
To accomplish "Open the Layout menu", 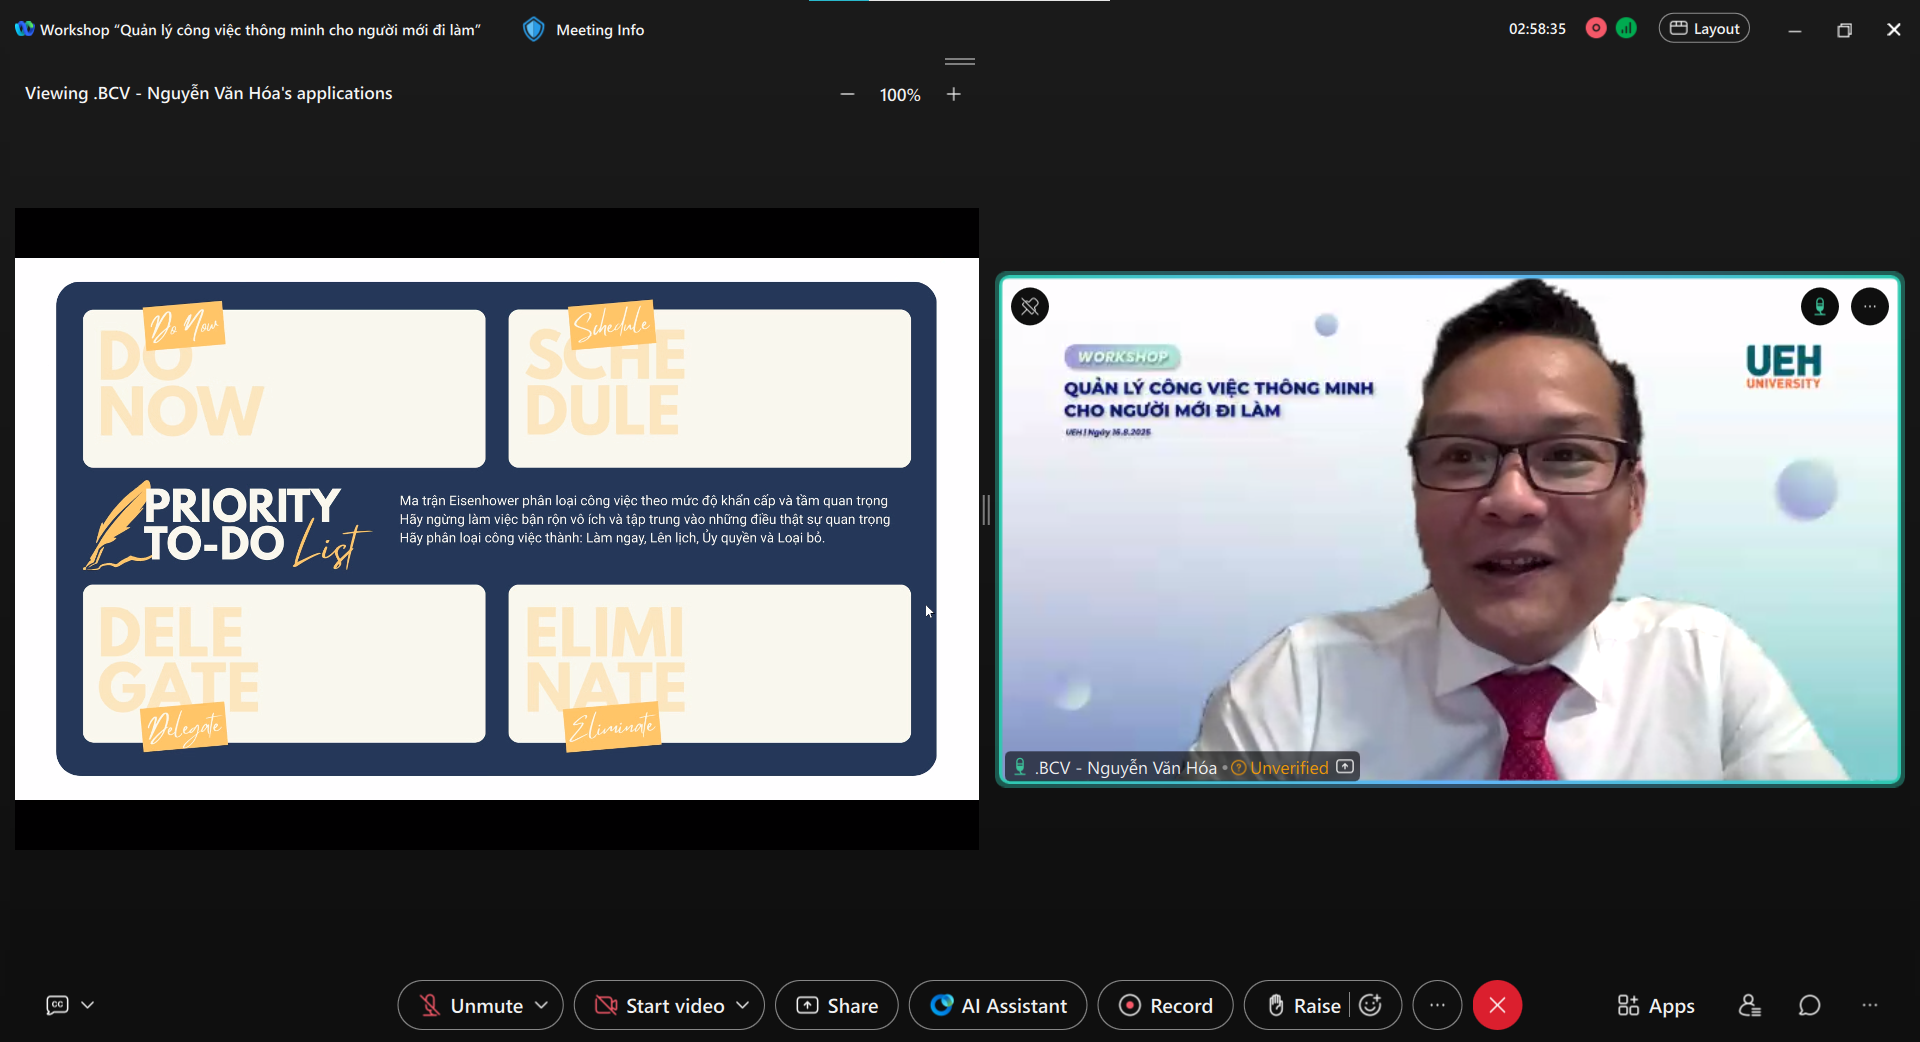I will coord(1704,29).
